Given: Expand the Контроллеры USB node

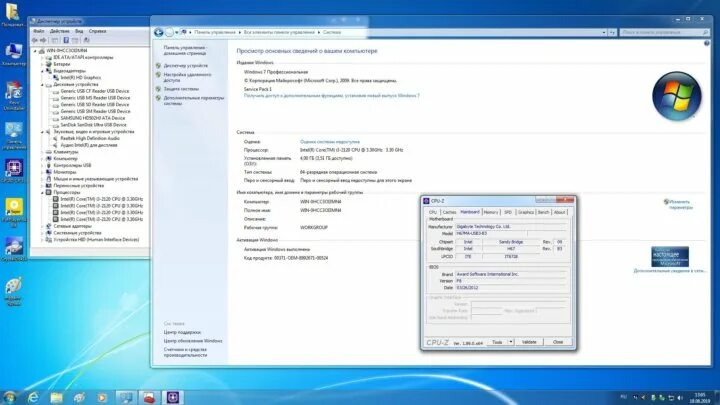Looking at the screenshot, I should pyautogui.click(x=42, y=165).
